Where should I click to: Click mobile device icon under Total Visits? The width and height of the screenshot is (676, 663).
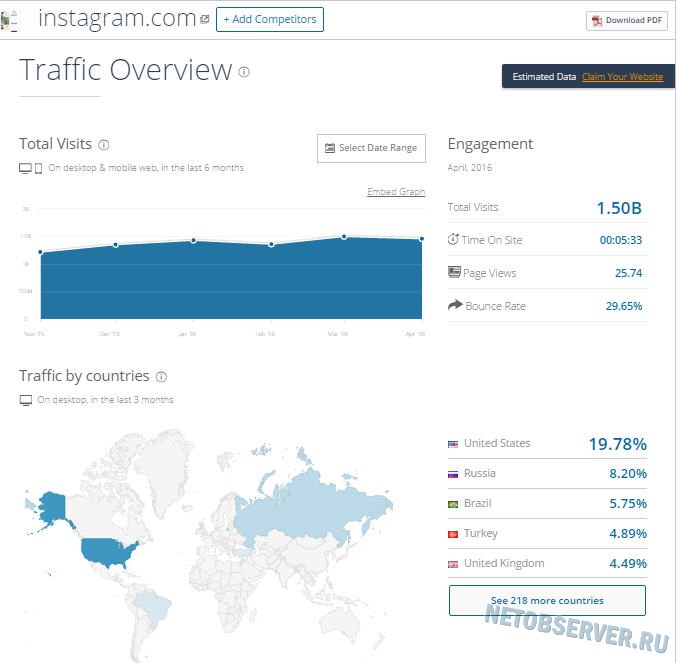coord(38,168)
